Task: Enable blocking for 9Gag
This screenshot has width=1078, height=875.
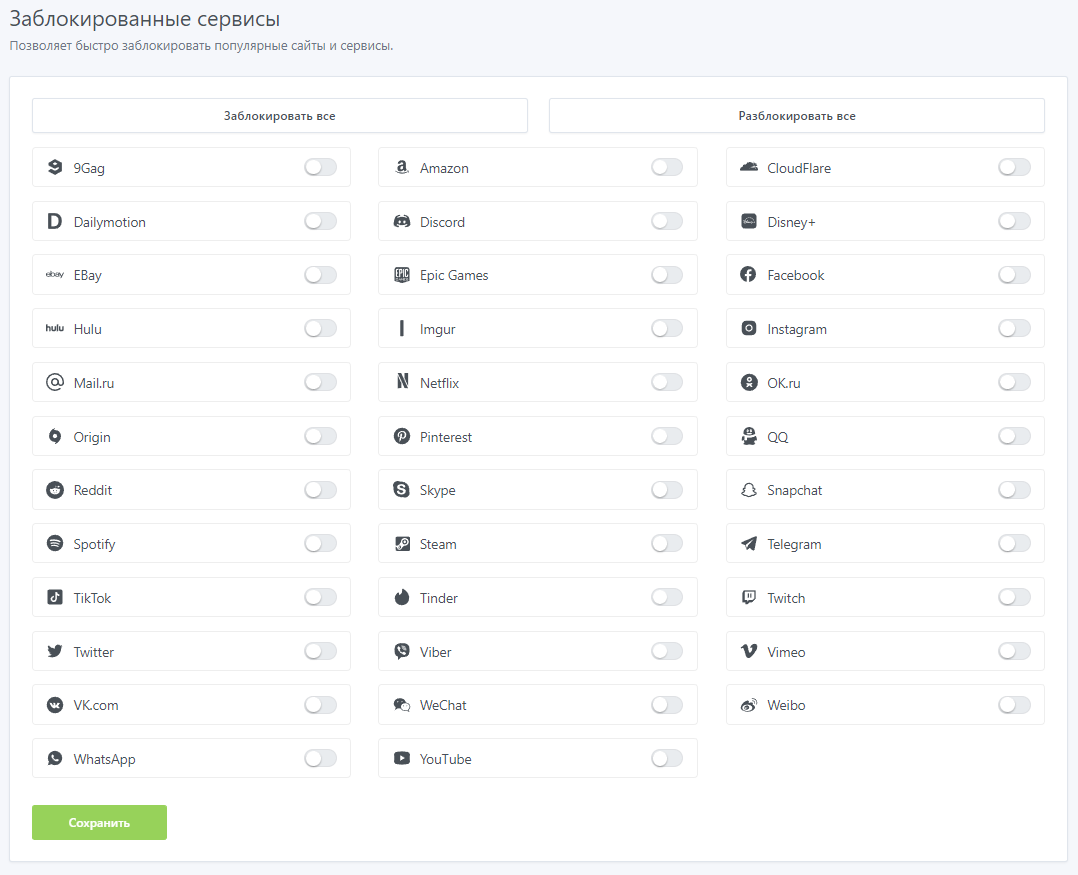Action: click(x=321, y=167)
